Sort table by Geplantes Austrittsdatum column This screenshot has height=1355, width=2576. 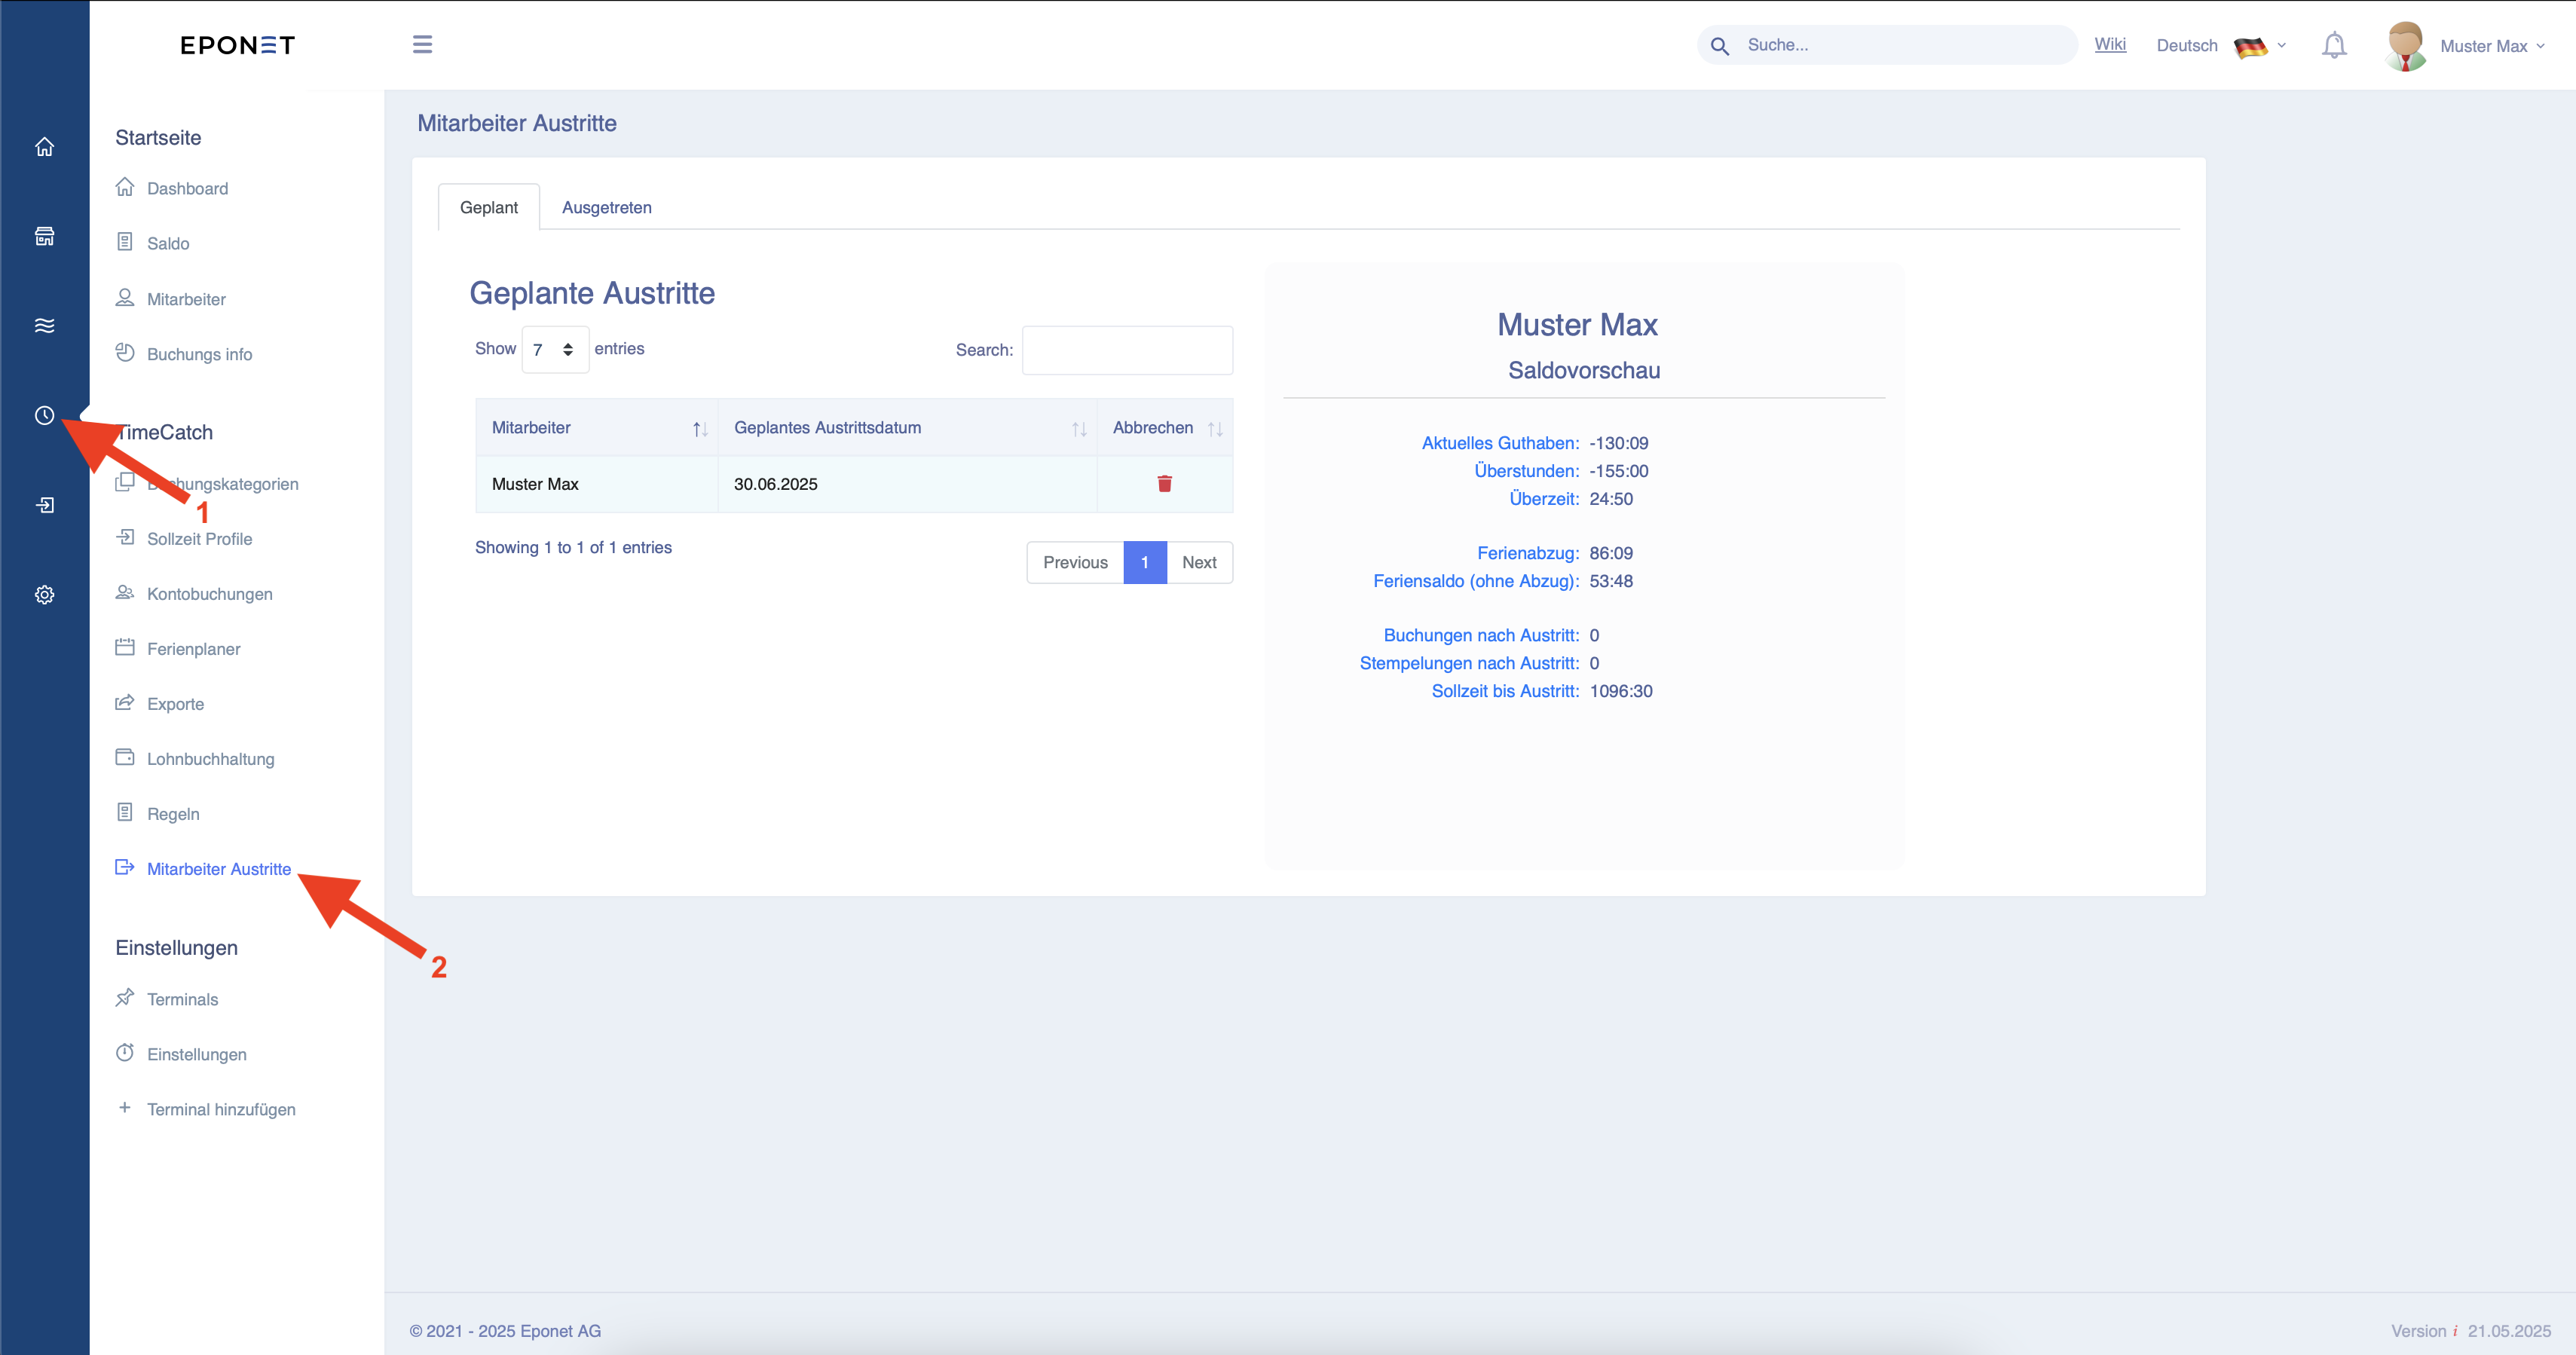pyautogui.click(x=907, y=428)
